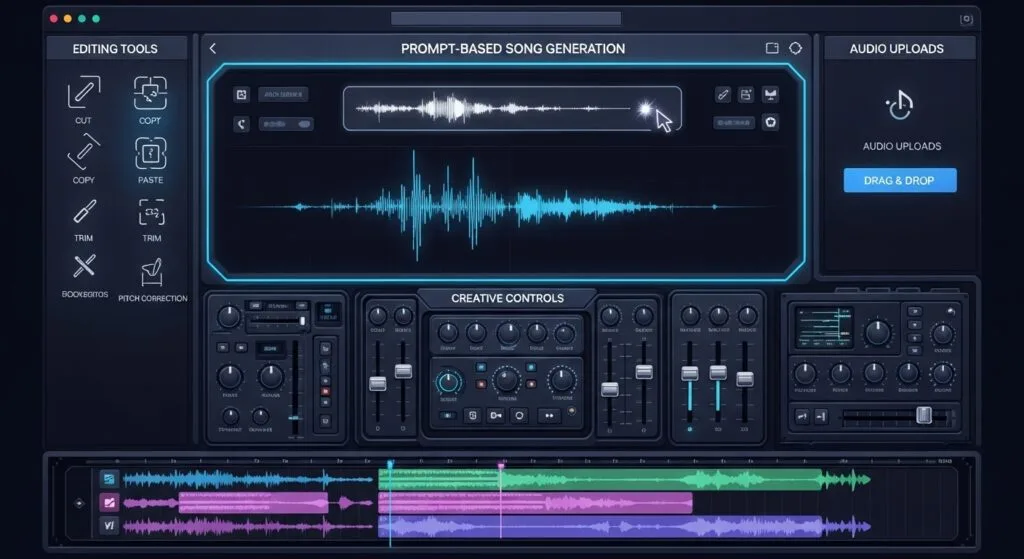
Task: Select the green audio clip in the timeline
Action: tap(600, 480)
